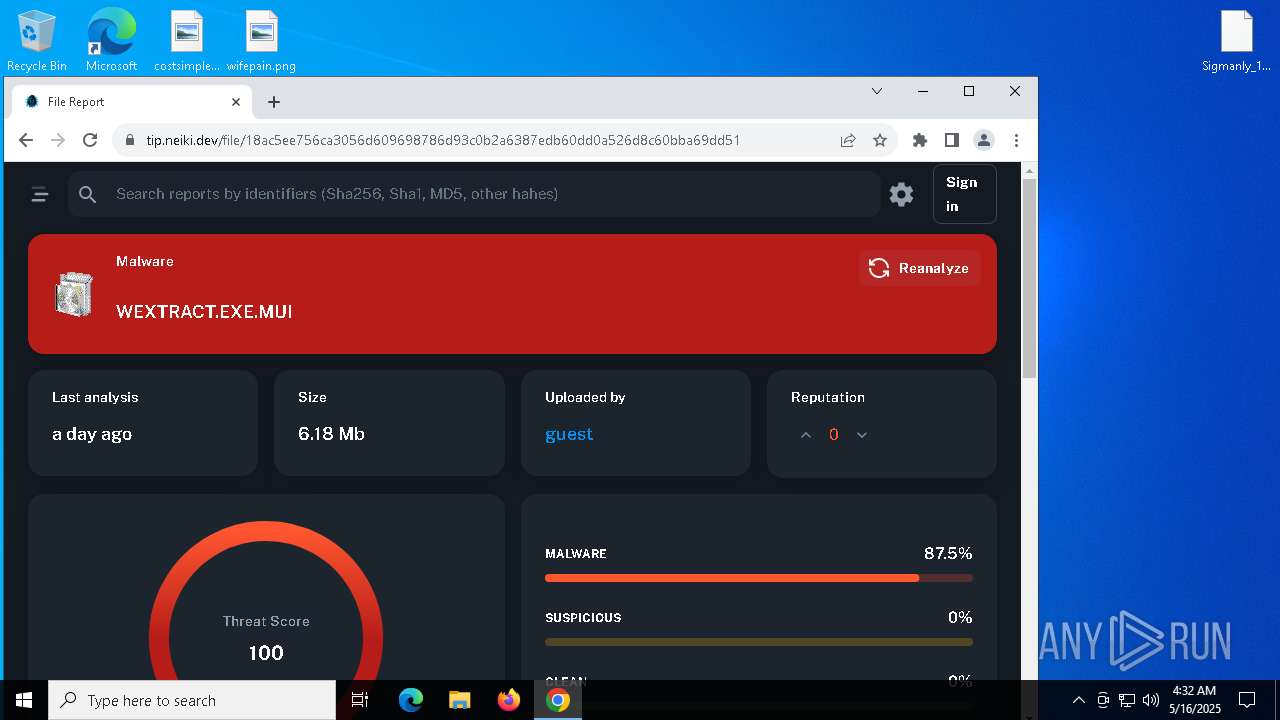
Task: Click the MALWARE percentage bar
Action: tap(758, 578)
